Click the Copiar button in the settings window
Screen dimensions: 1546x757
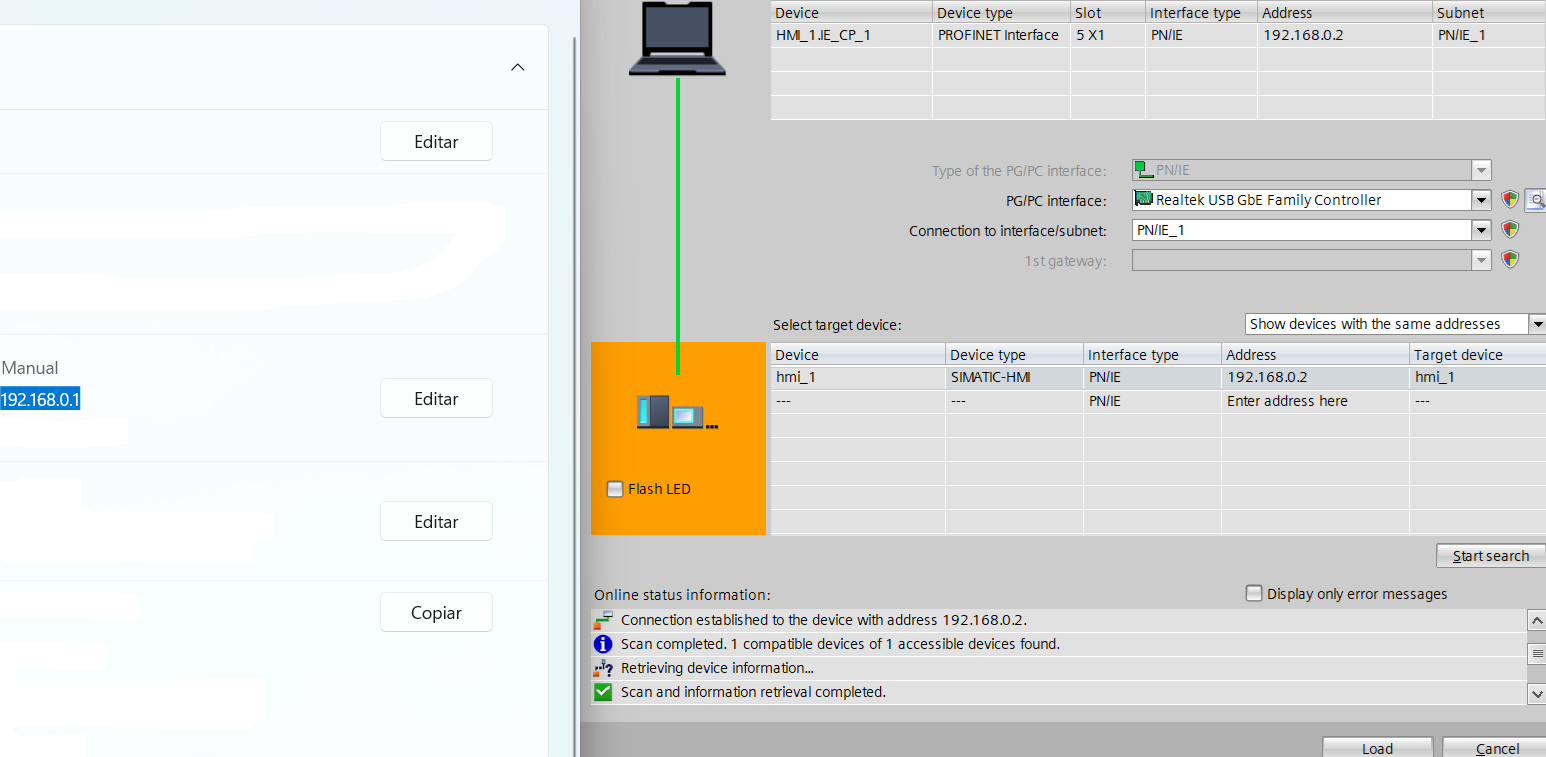pyautogui.click(x=436, y=612)
